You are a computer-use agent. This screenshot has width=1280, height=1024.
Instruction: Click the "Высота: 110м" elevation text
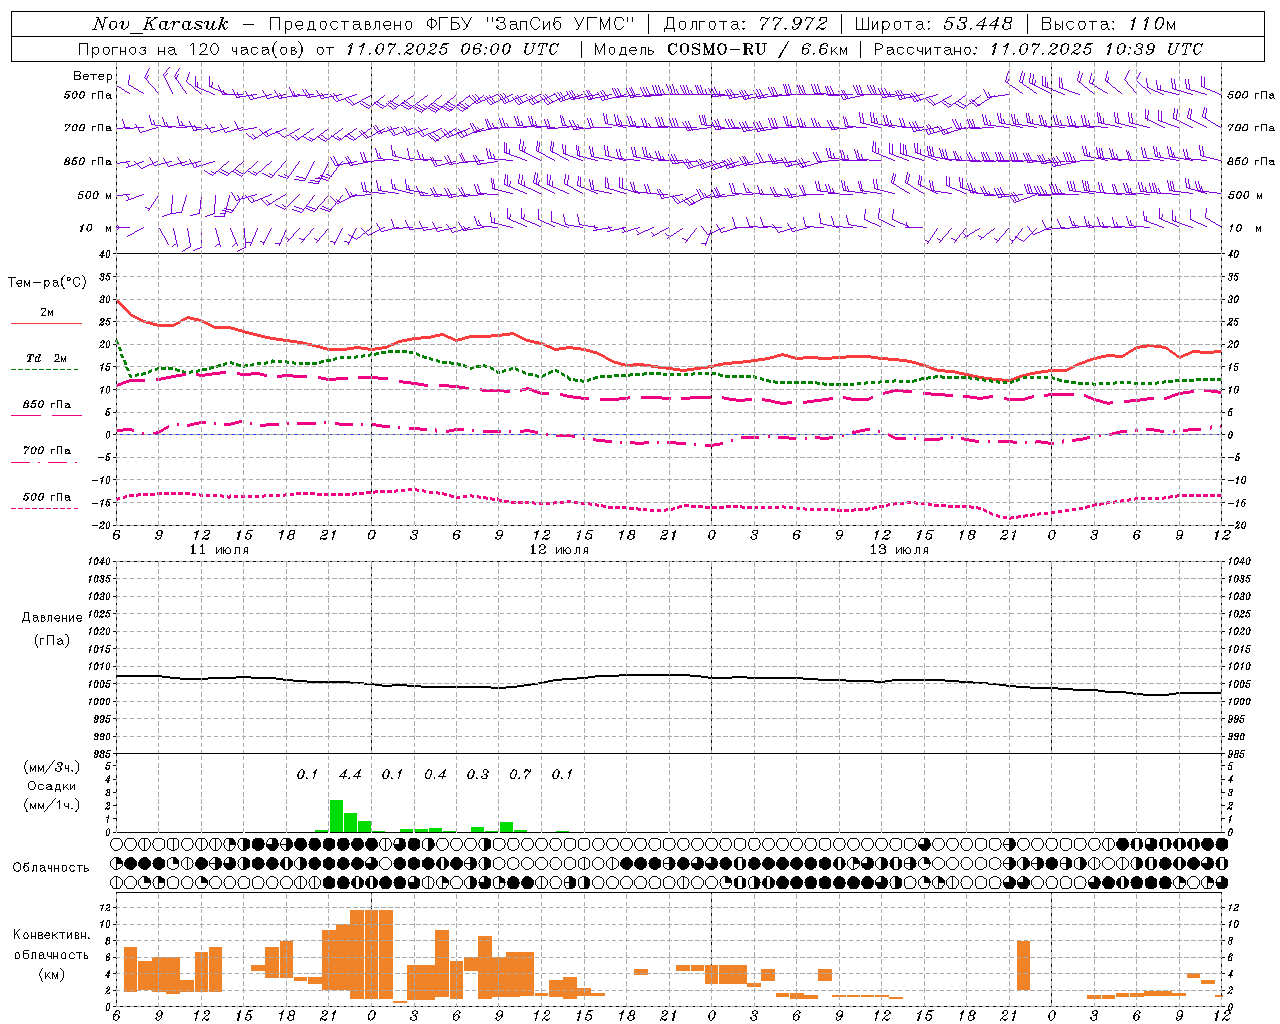pyautogui.click(x=1109, y=24)
